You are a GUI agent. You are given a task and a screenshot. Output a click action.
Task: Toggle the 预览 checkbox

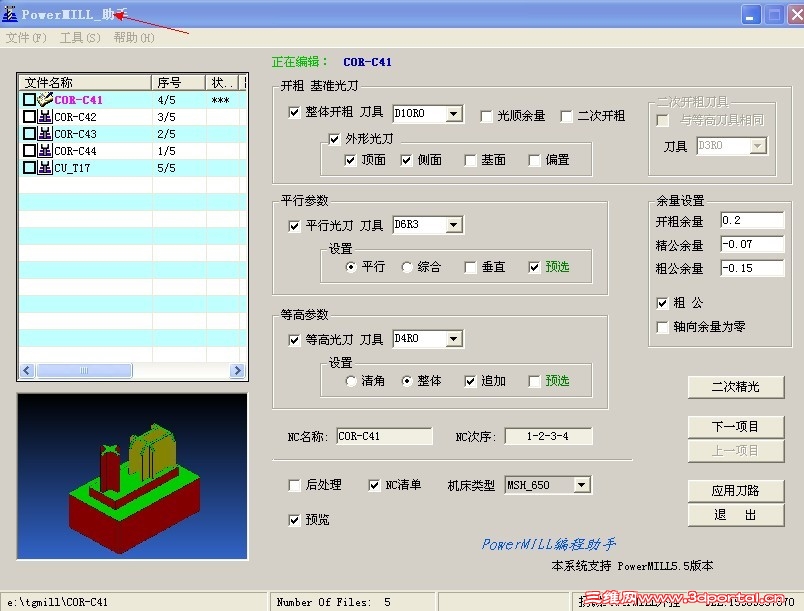[294, 520]
